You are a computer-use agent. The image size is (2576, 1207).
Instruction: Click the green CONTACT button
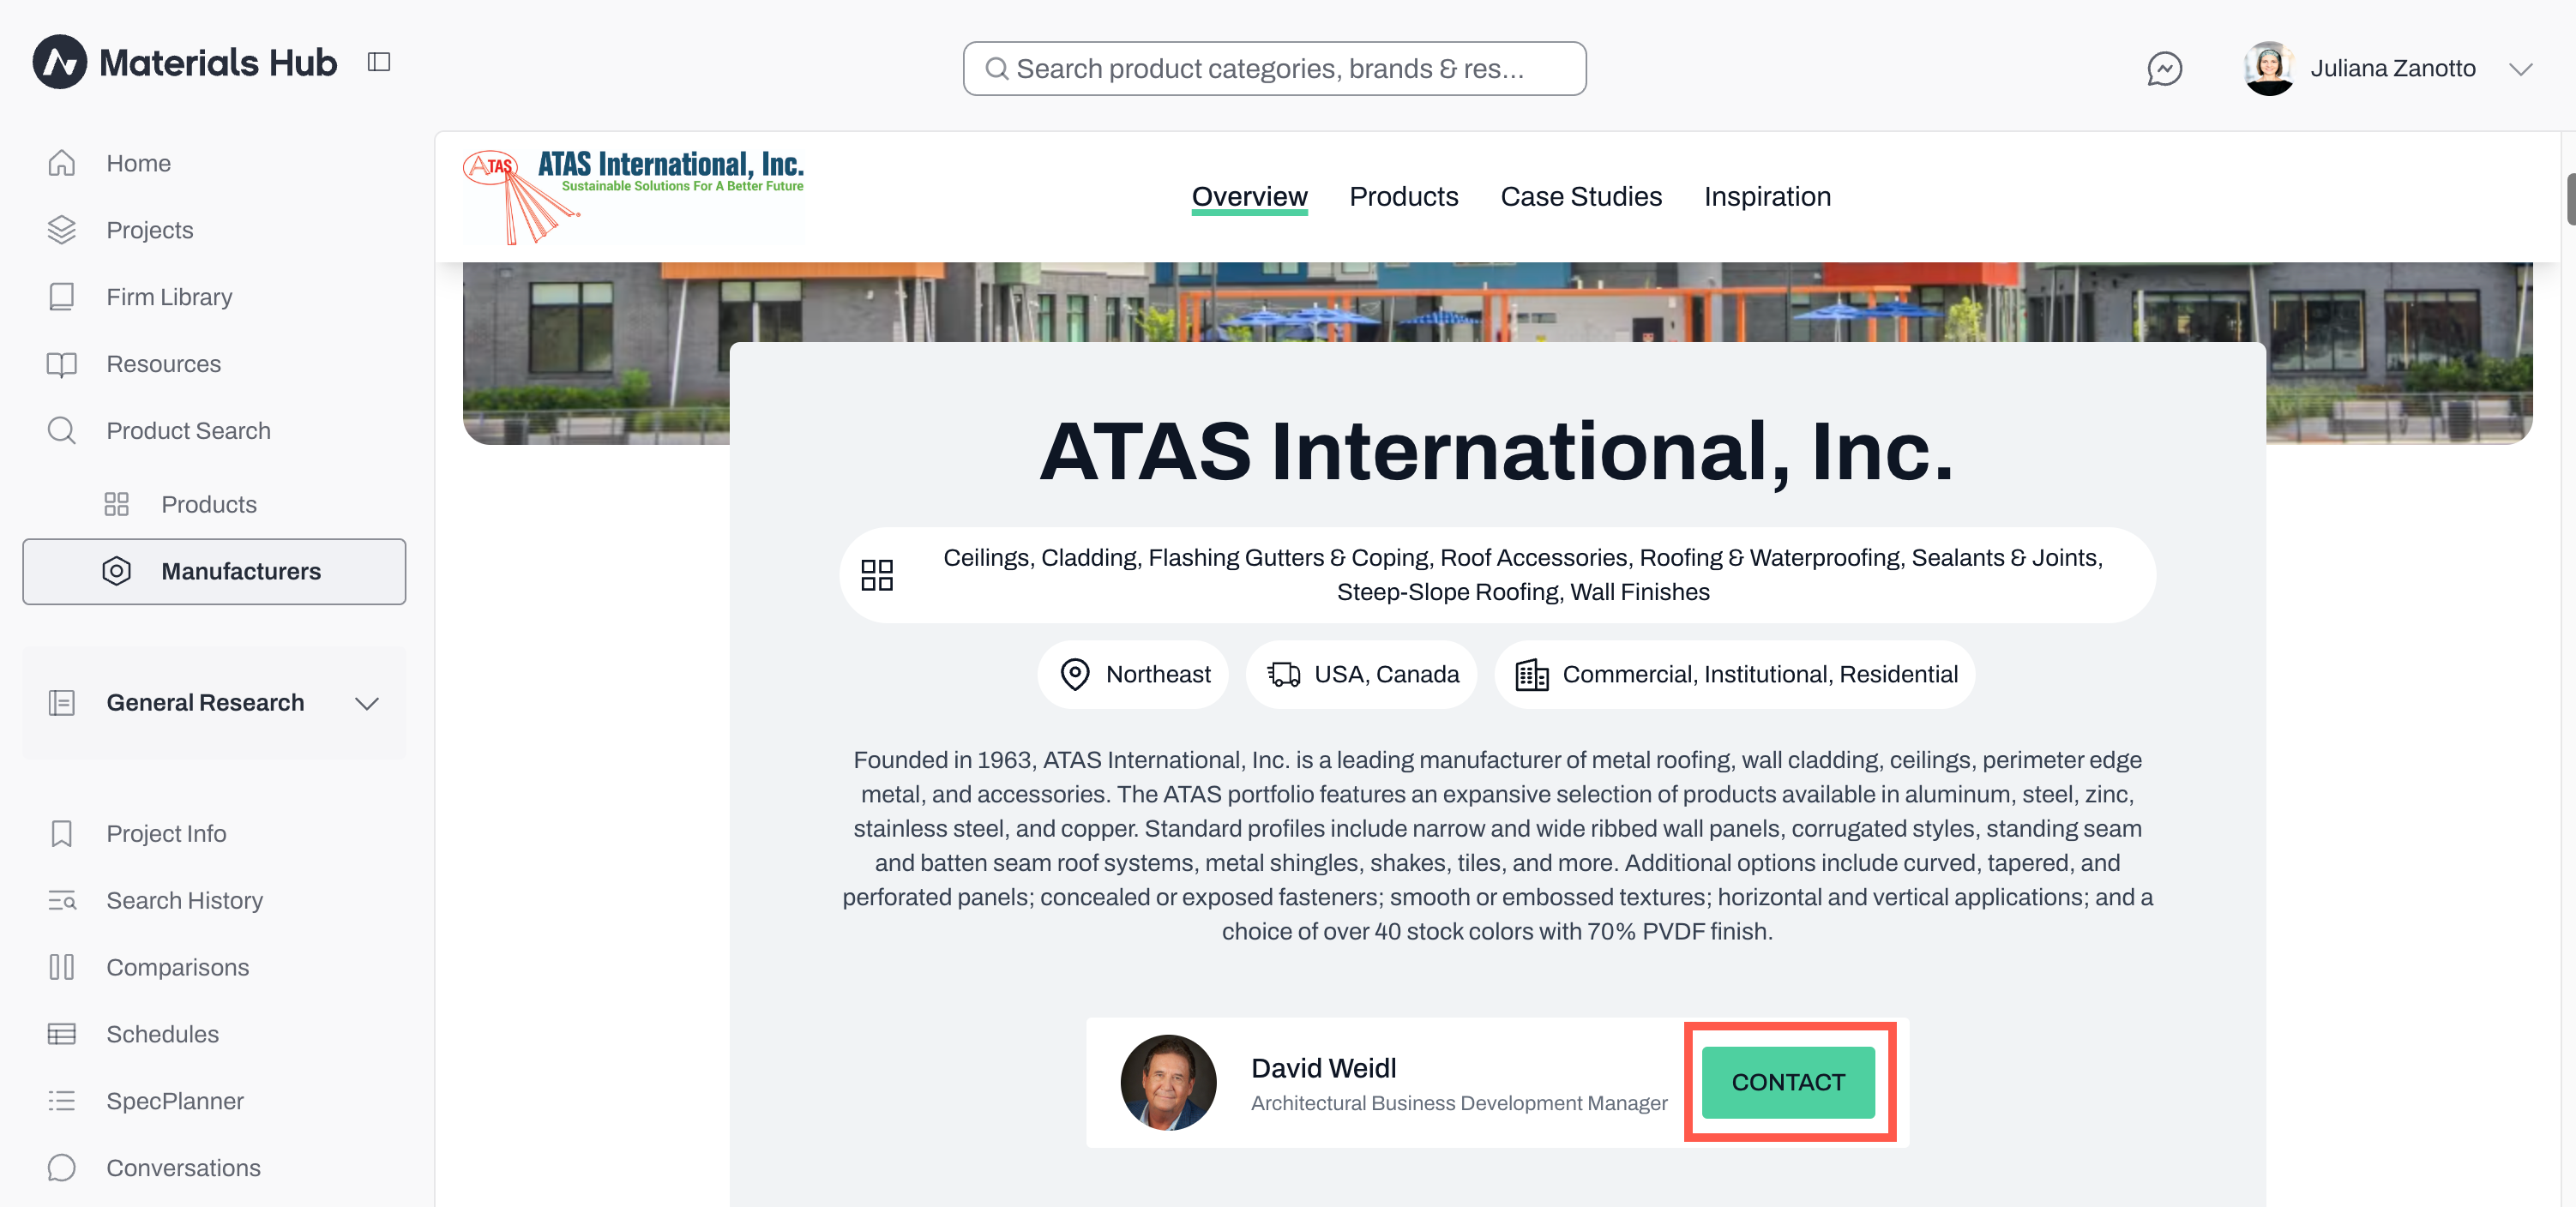1788,1082
